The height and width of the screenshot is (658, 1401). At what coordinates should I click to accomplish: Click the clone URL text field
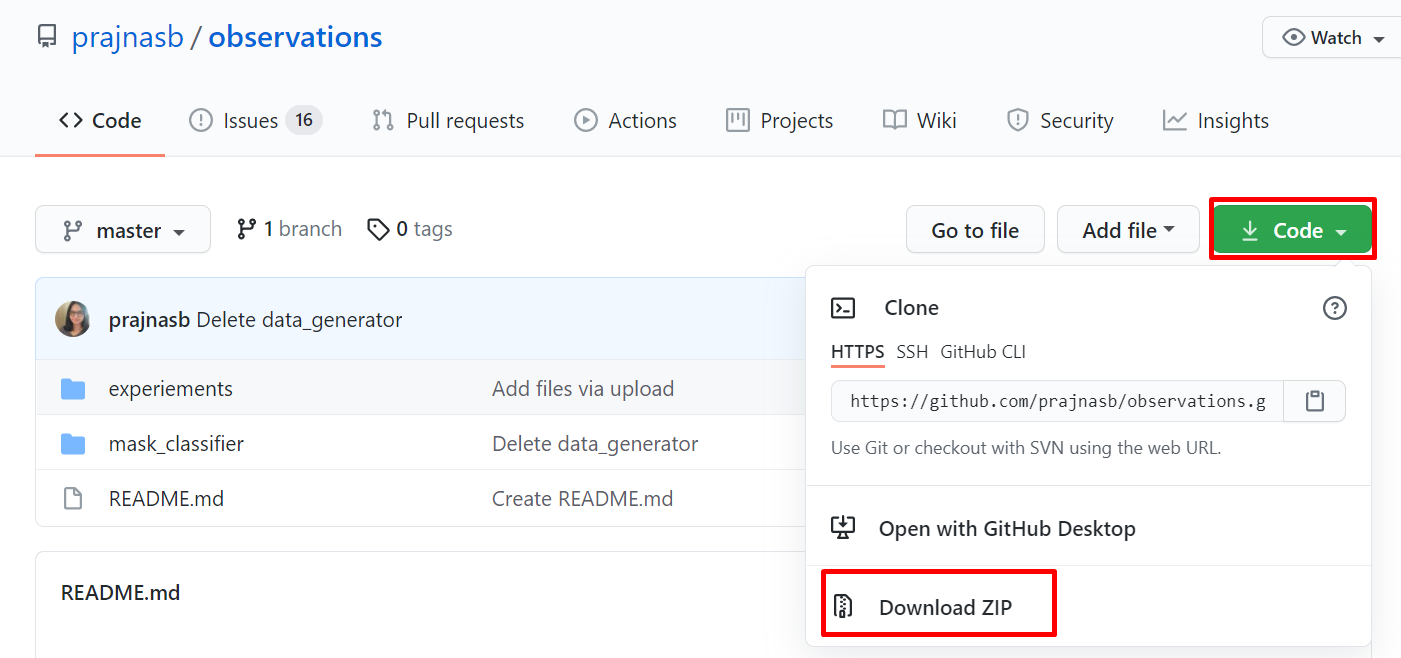click(x=1058, y=401)
